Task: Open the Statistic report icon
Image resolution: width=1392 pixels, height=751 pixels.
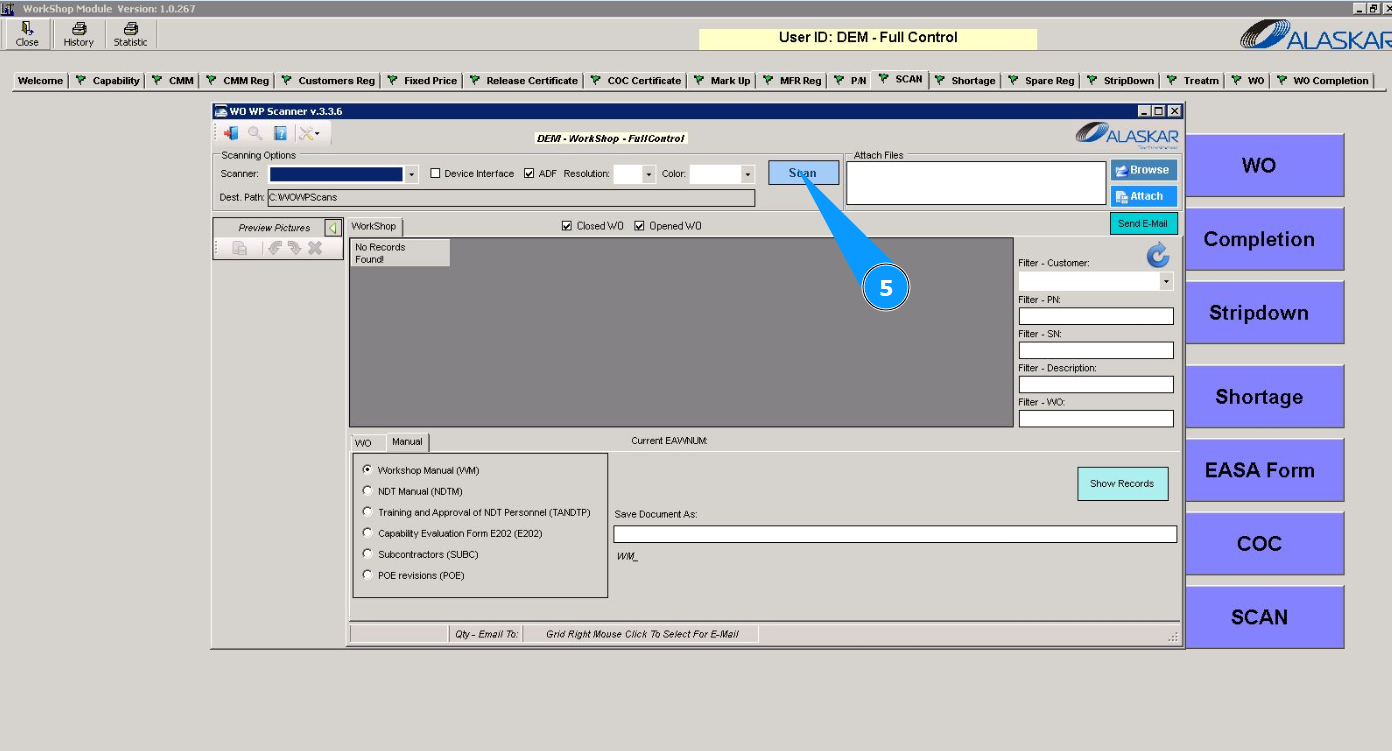Action: coord(130,30)
